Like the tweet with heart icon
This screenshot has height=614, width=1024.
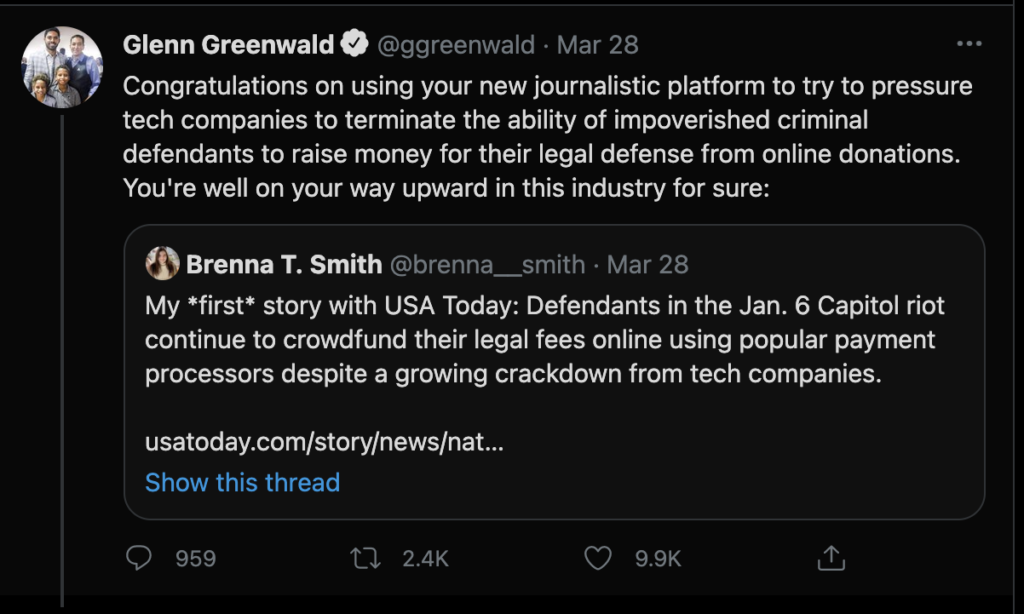[x=597, y=558]
